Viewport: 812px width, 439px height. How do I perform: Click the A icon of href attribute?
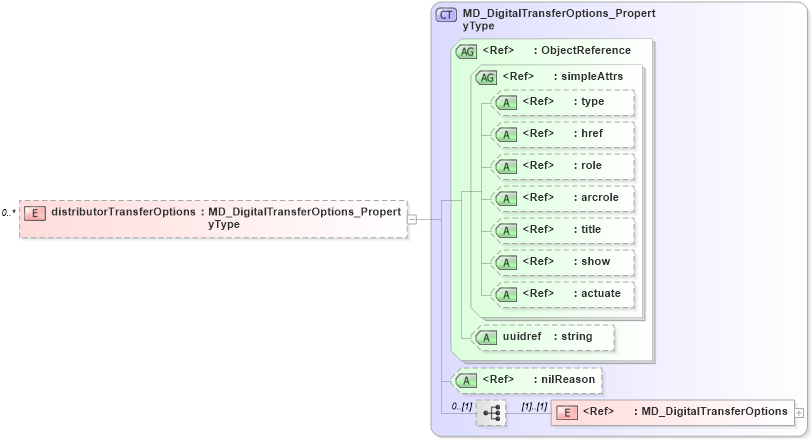click(x=506, y=135)
